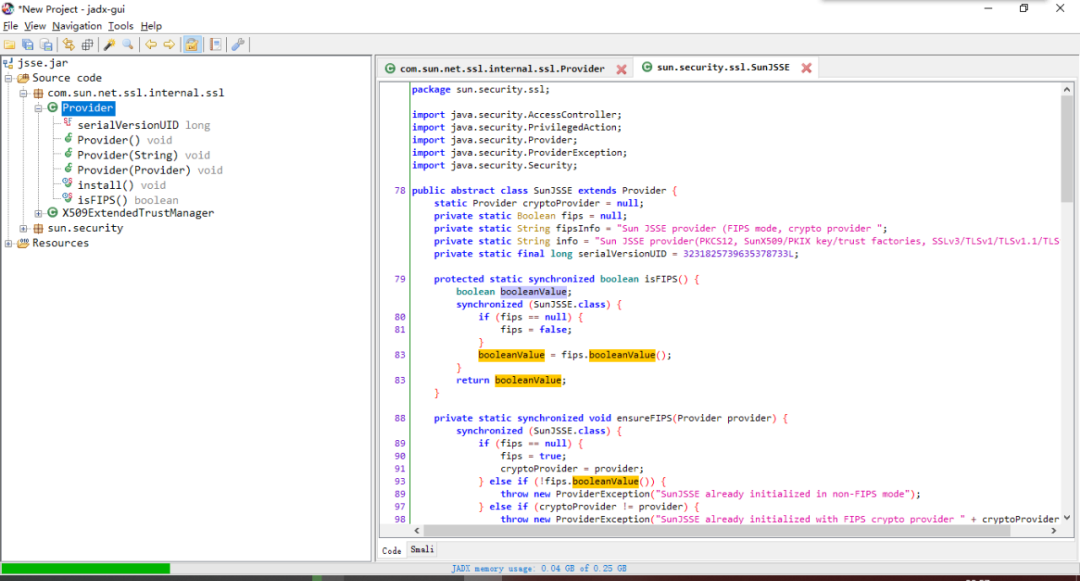
Task: Select the Provider(String) constructor entry
Action: [143, 156]
